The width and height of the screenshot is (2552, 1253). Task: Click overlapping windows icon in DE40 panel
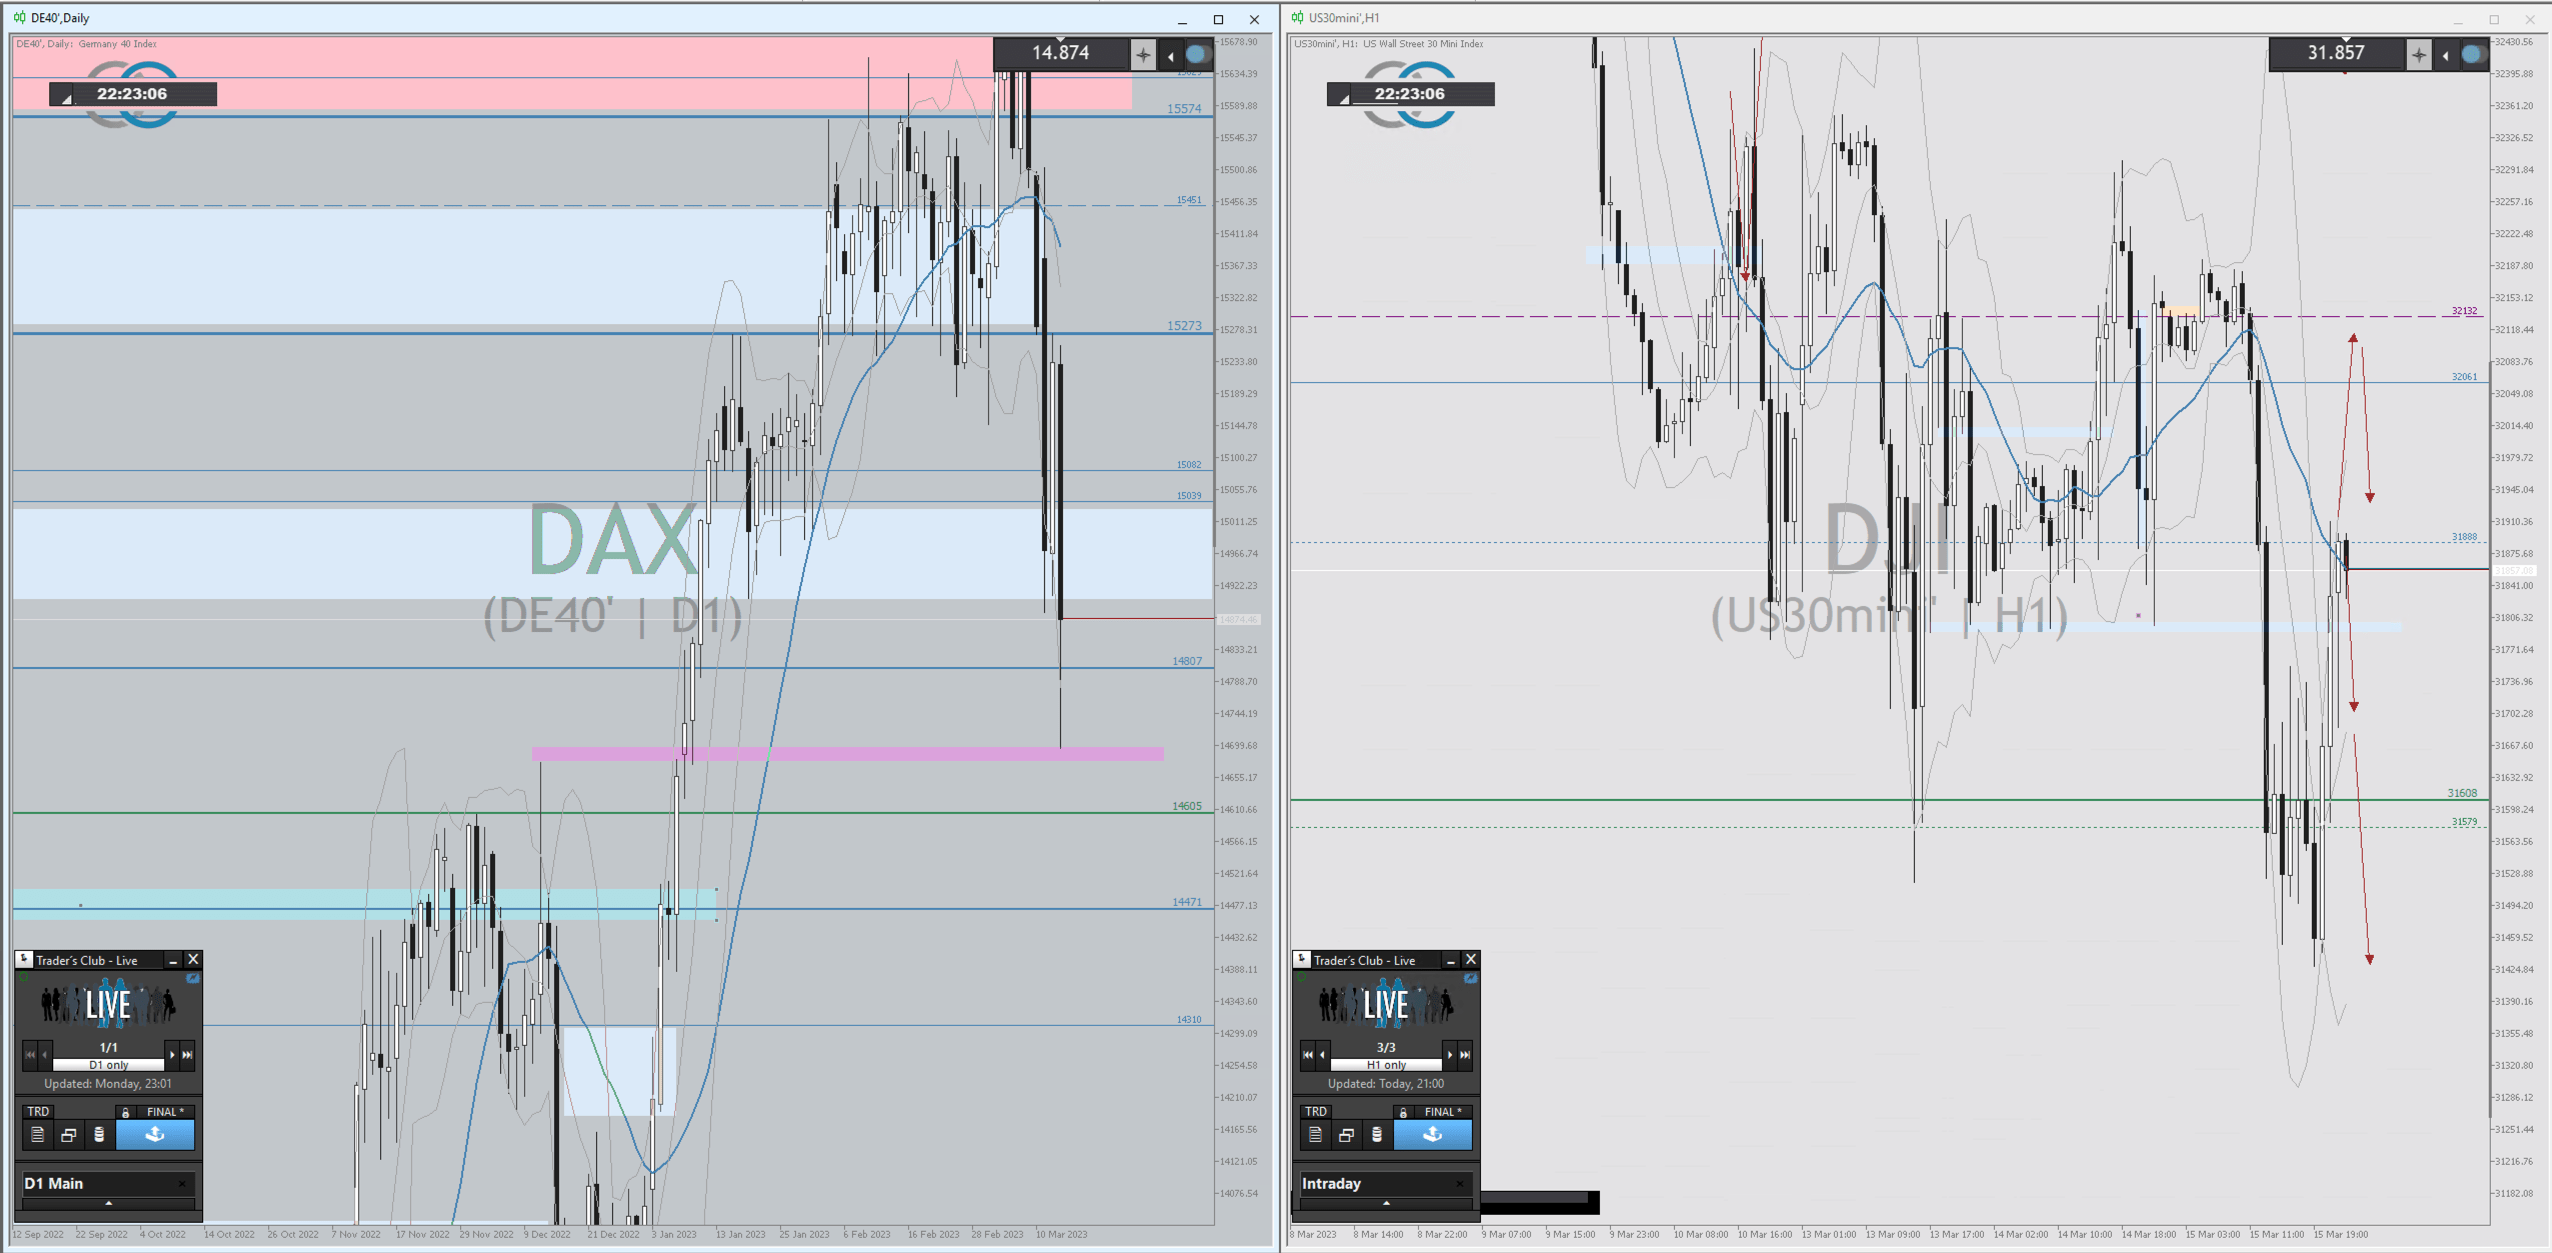point(68,1135)
